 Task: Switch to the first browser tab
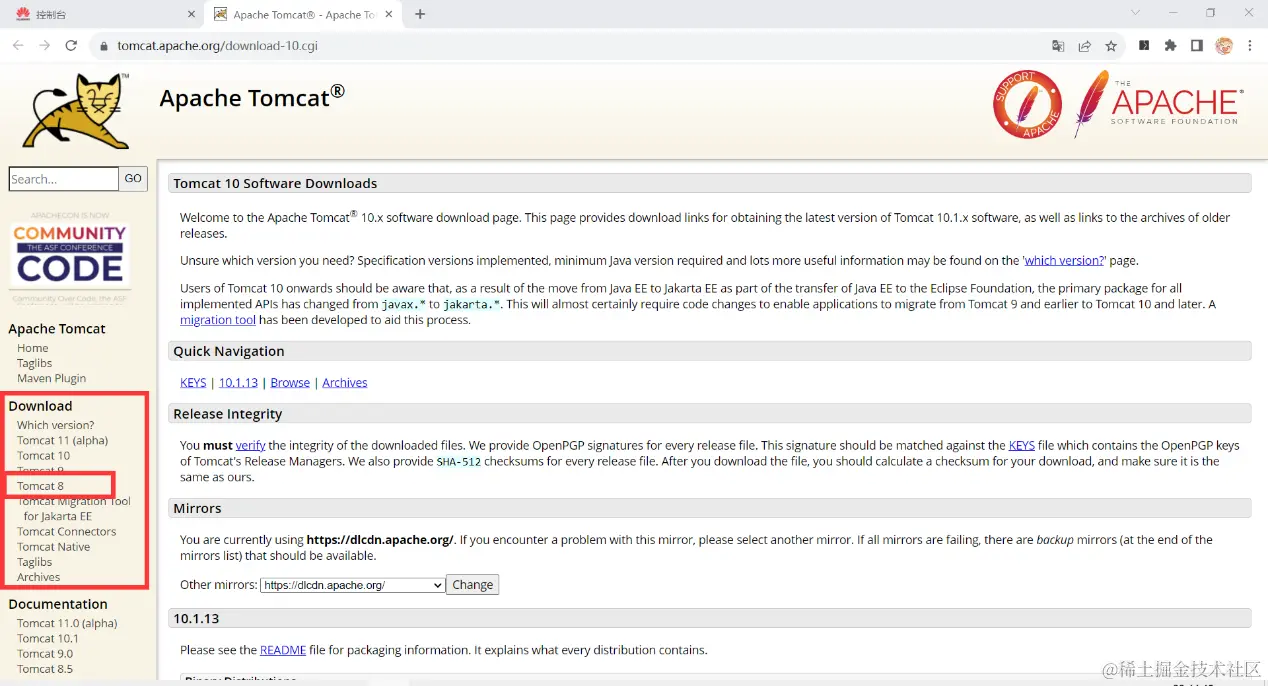coord(103,14)
